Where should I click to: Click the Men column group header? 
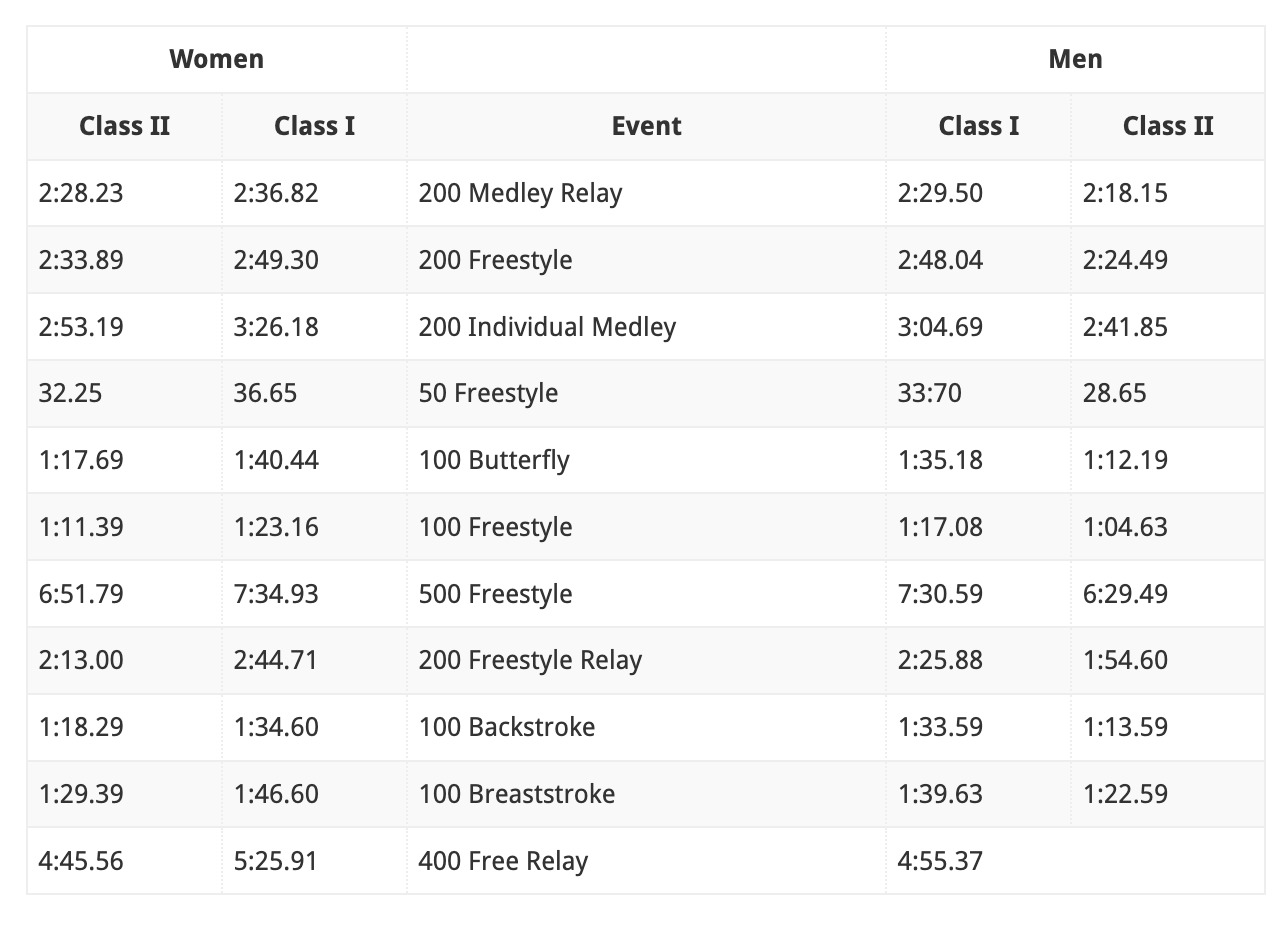pyautogui.click(x=1075, y=59)
